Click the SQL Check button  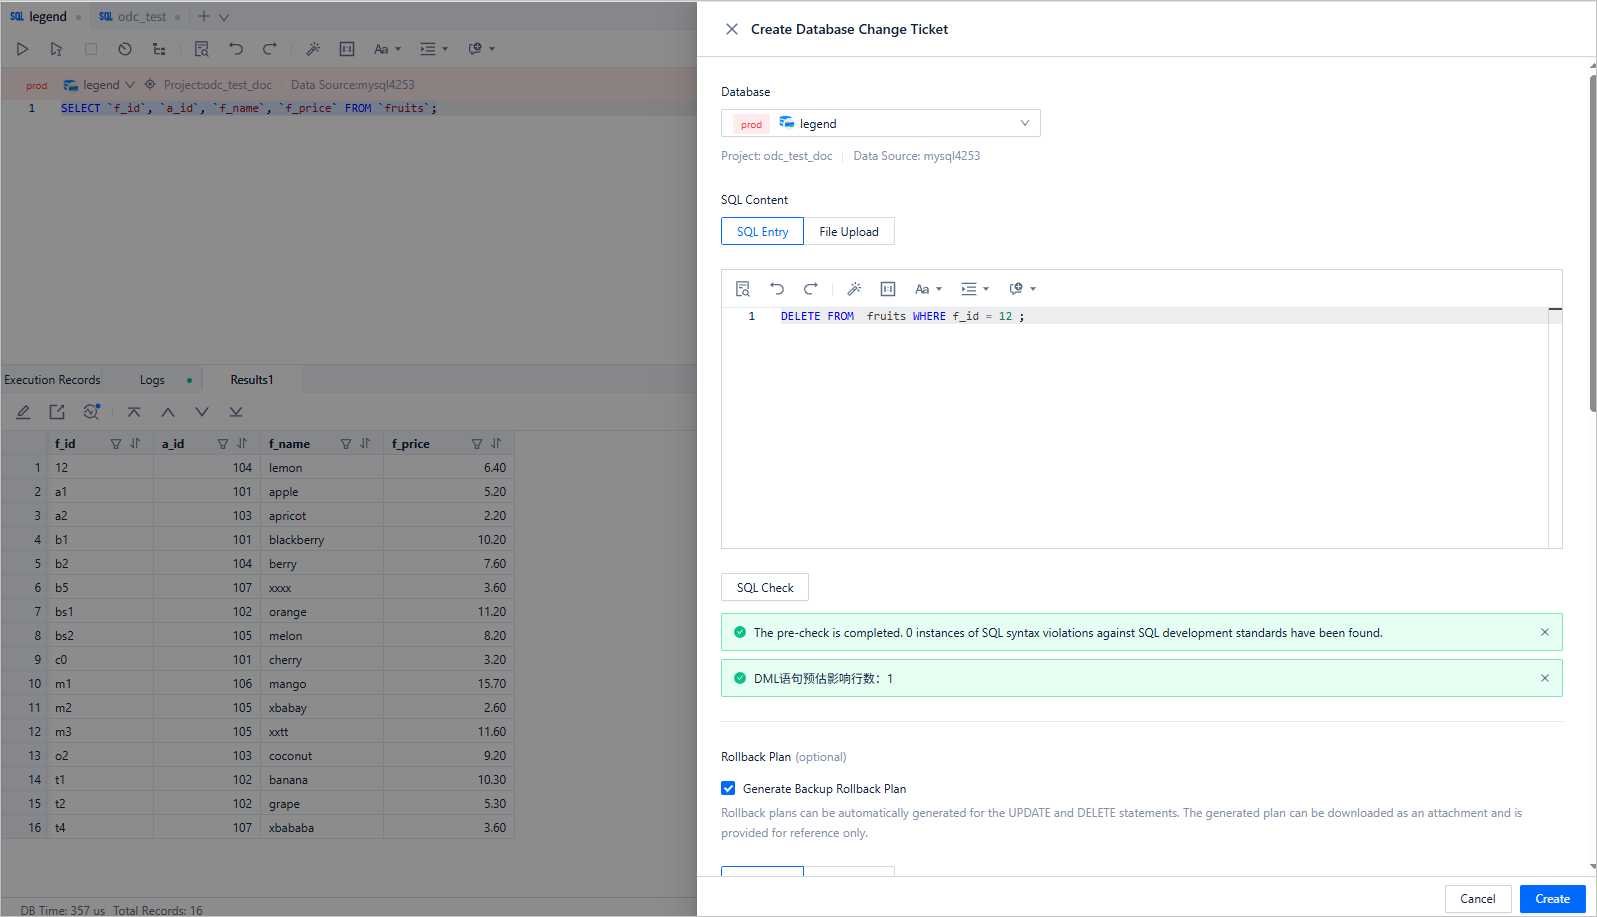pos(765,588)
